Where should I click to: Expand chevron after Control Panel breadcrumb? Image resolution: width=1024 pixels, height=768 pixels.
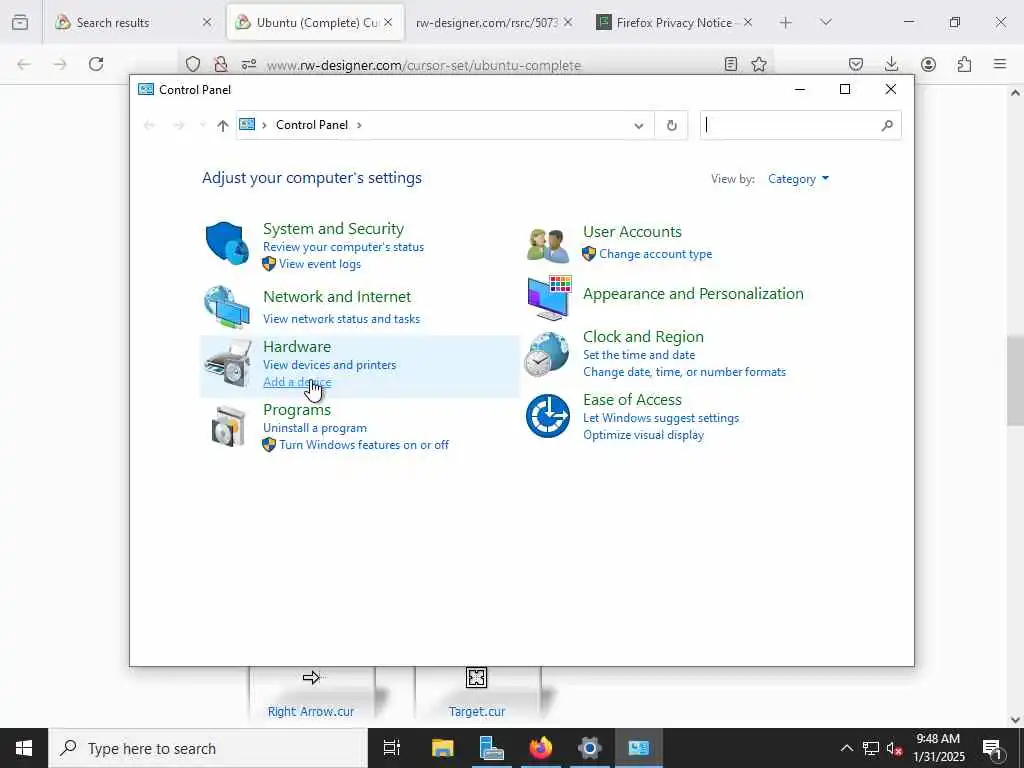tap(359, 125)
